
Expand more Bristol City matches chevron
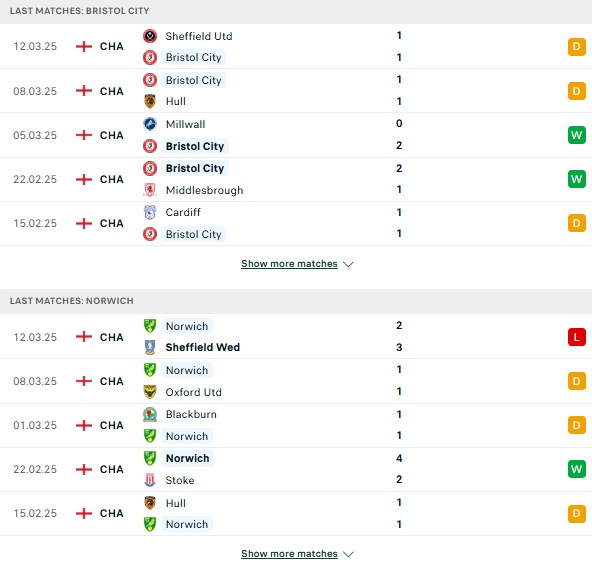[348, 264]
